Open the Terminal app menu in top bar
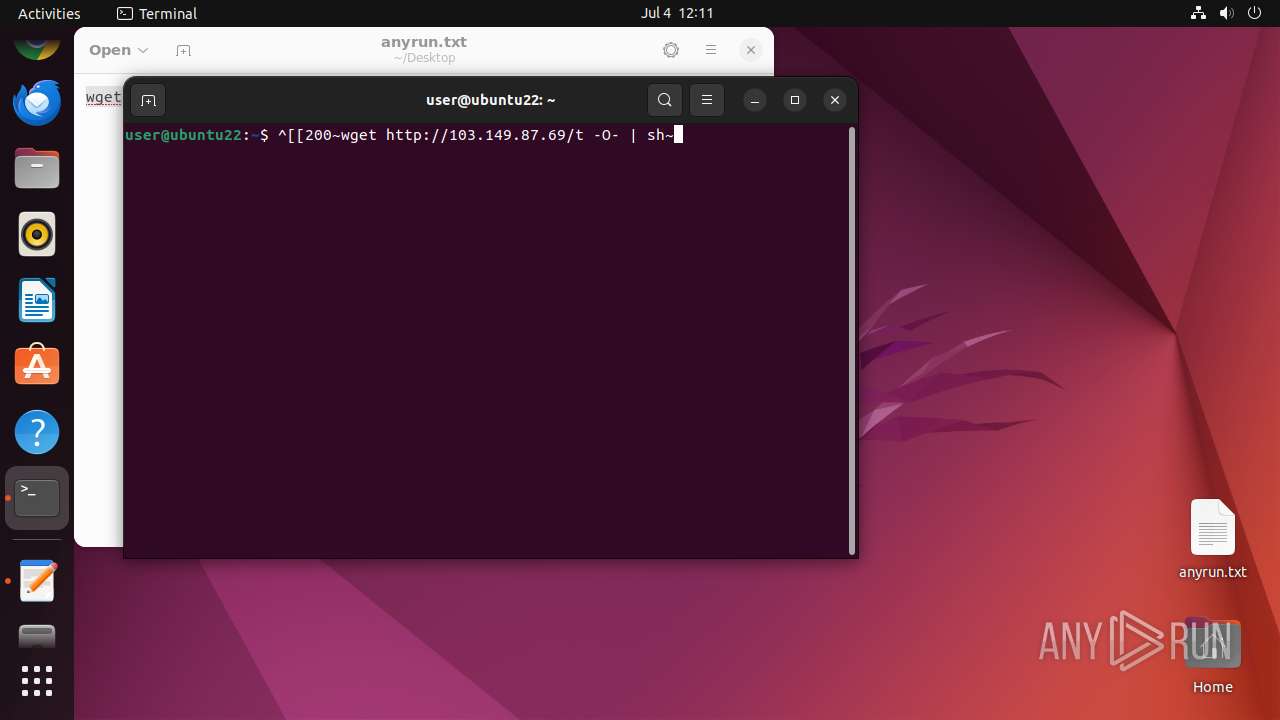The height and width of the screenshot is (720, 1280). tap(157, 14)
